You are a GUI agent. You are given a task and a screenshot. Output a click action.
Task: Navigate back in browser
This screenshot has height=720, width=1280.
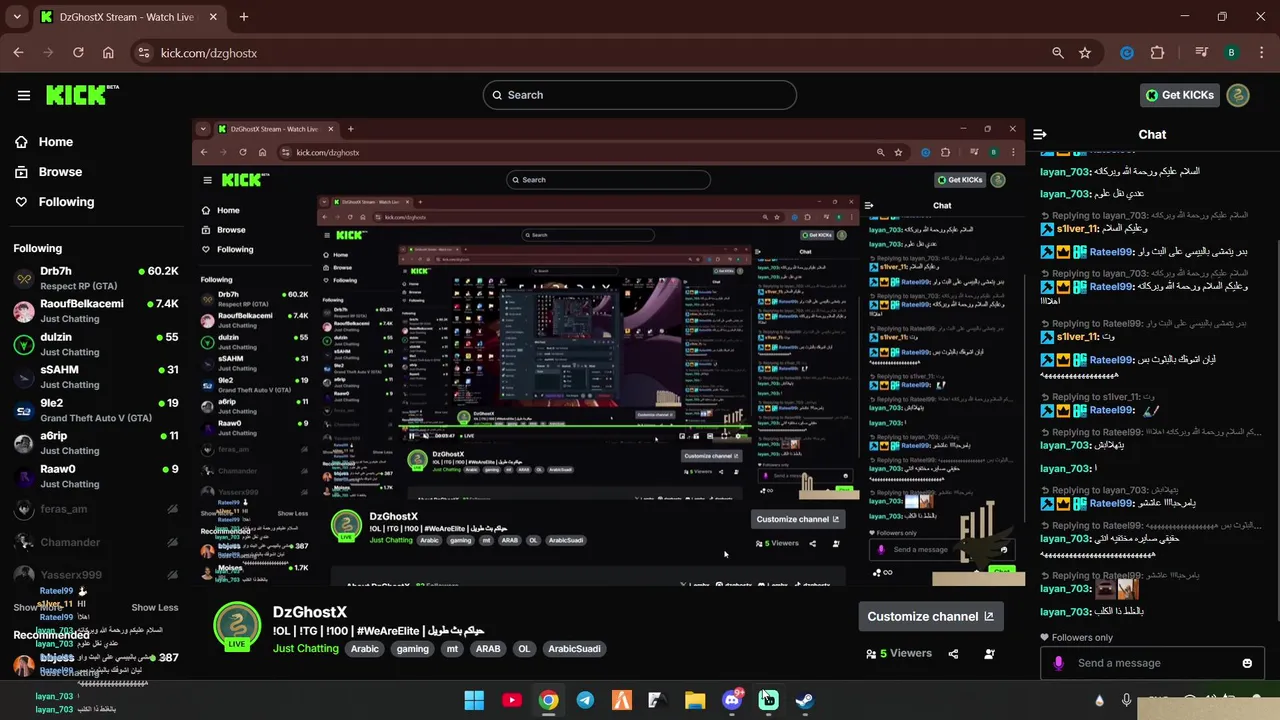coord(19,53)
